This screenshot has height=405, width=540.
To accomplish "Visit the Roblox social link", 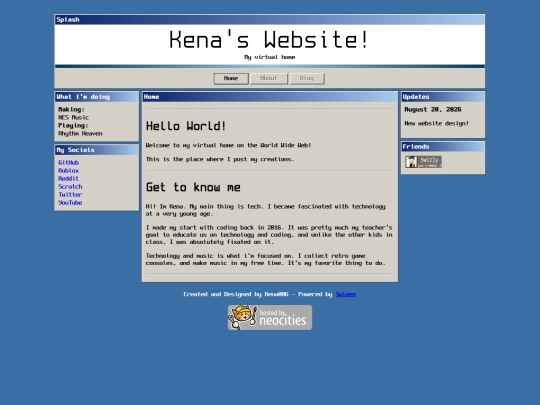I will click(x=69, y=170).
